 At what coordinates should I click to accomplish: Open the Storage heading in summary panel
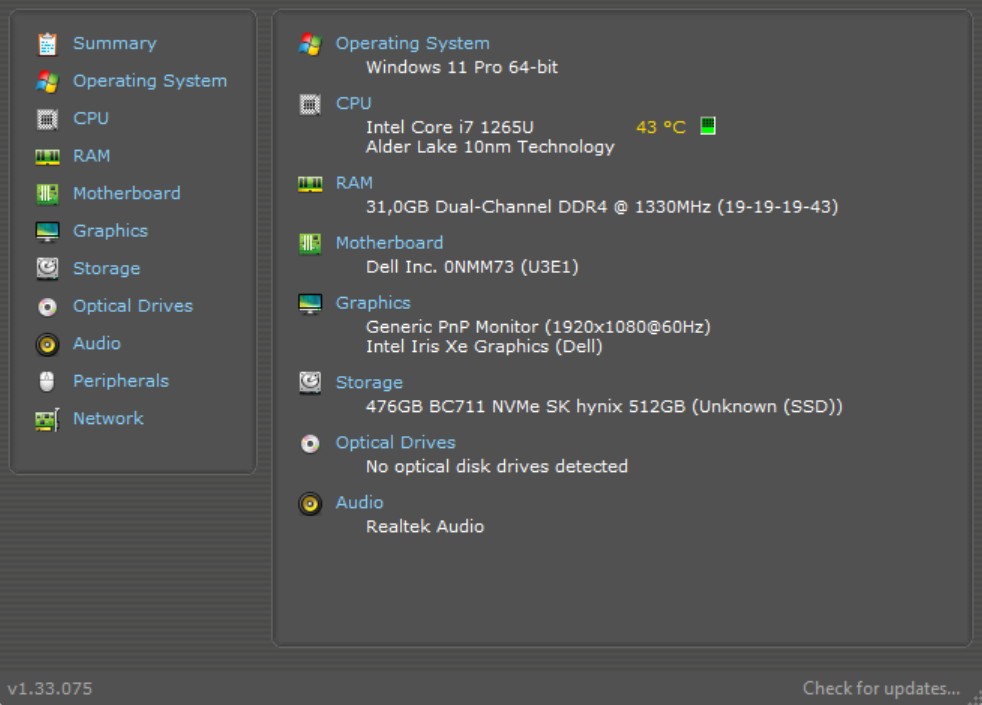[x=369, y=383]
